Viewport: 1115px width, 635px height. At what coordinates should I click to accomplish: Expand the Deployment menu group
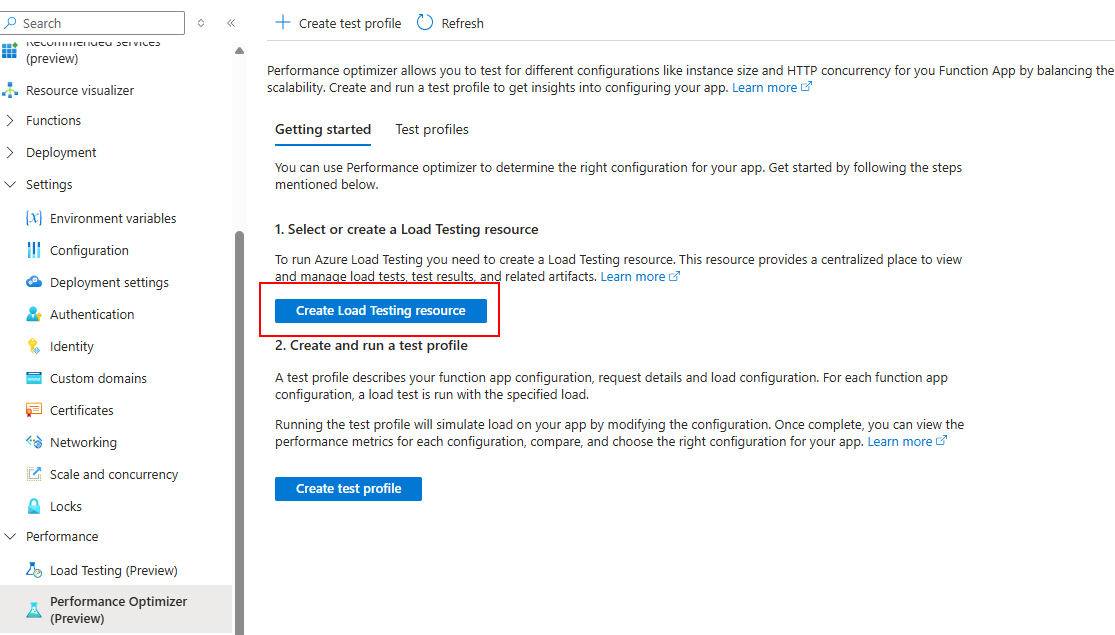(10, 152)
